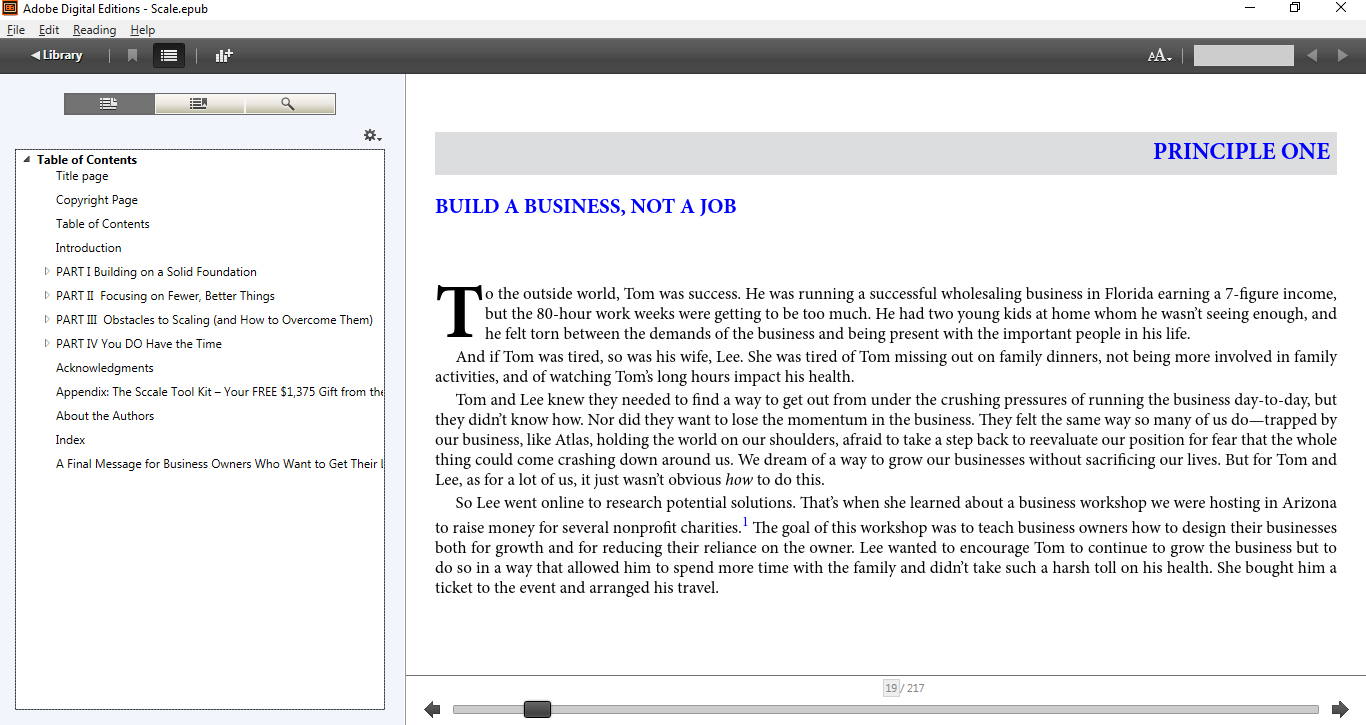Screen dimensions: 1366x725
Task: Select PART II Focusing on Fewer, Better Things
Action: (165, 296)
